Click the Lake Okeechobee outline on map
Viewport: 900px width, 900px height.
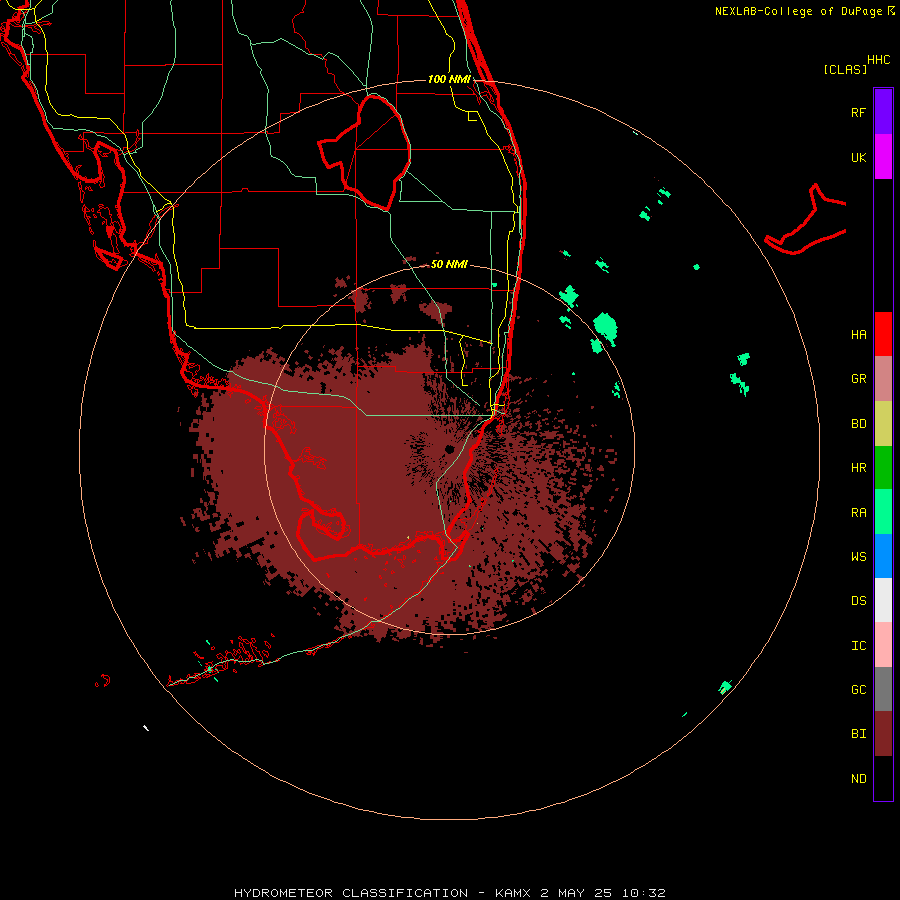[x=365, y=152]
